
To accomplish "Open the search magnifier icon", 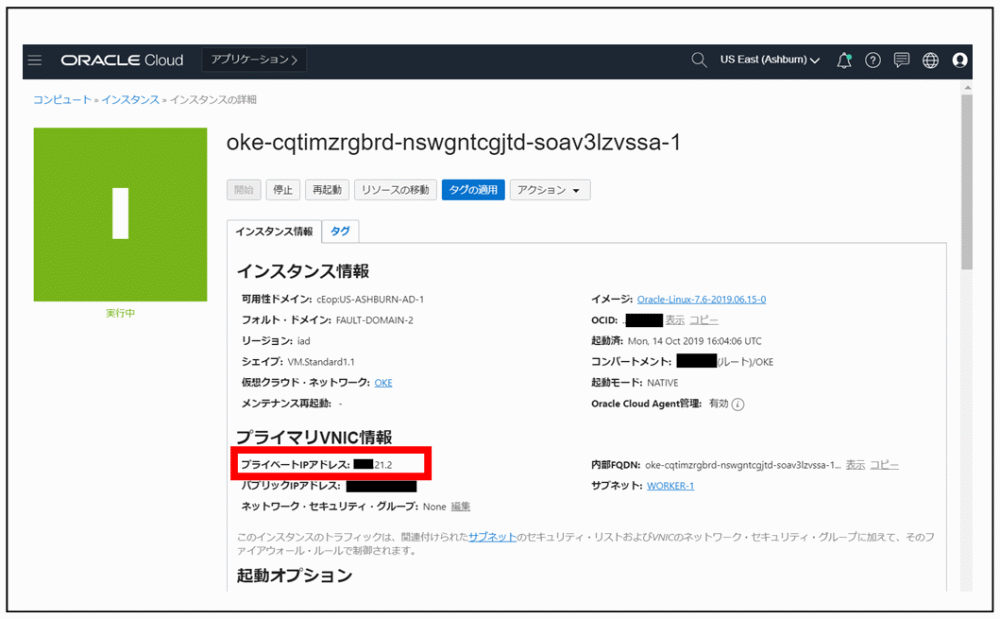I will click(698, 60).
